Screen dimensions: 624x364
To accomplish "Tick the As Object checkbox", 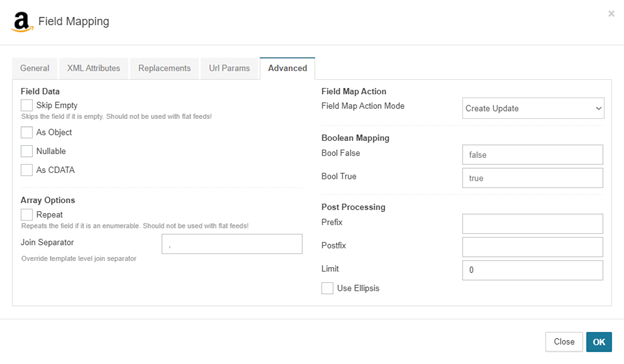I will coord(27,132).
